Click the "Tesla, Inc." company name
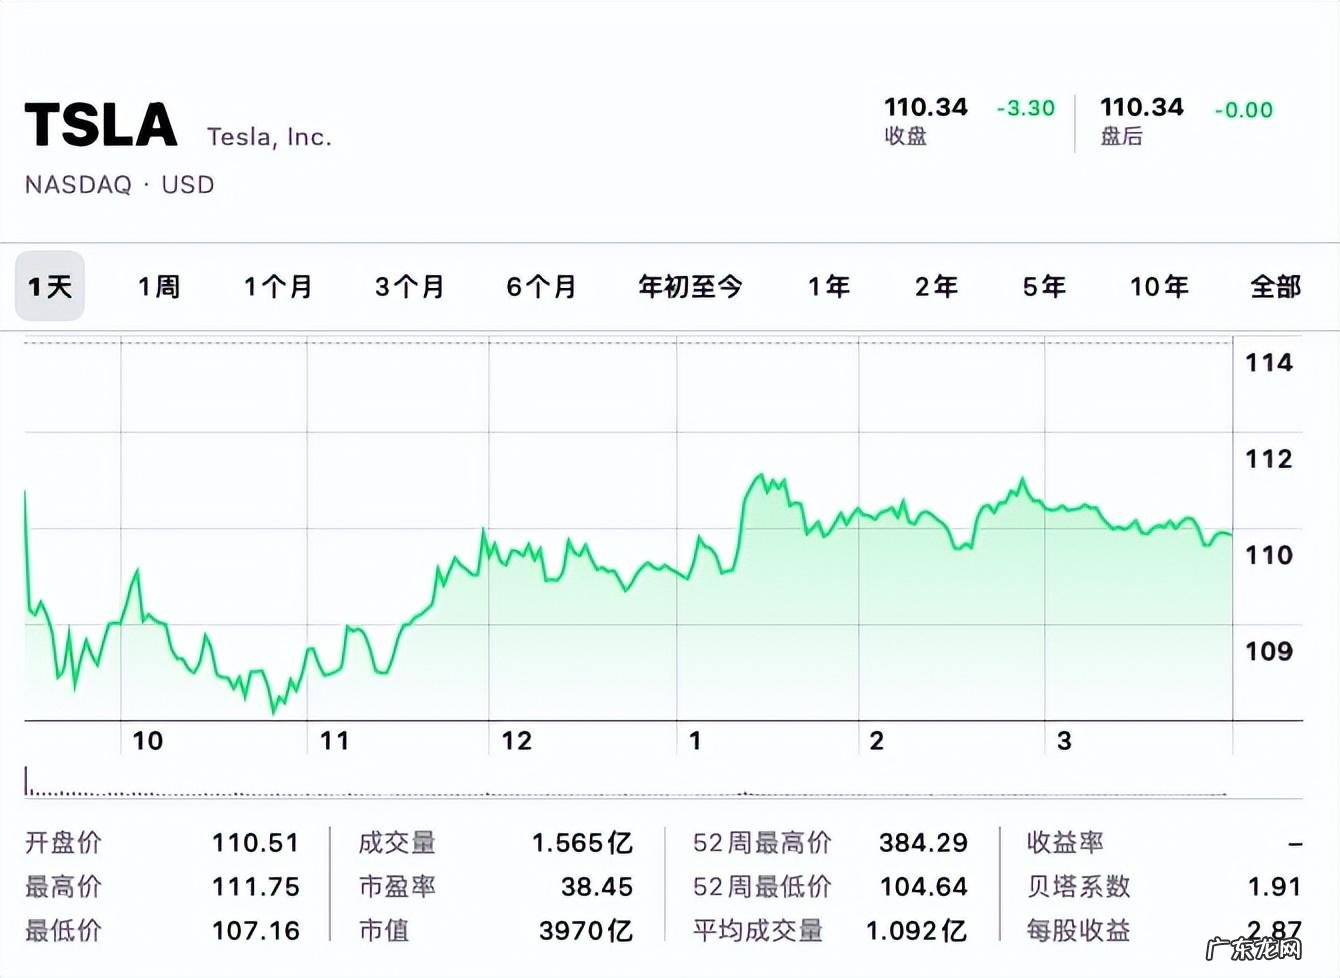 pos(268,135)
